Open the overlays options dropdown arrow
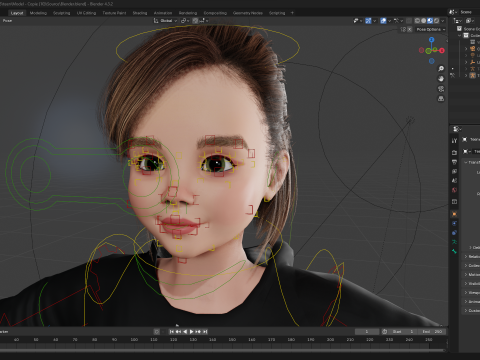The height and width of the screenshot is (360, 480). click(389, 21)
